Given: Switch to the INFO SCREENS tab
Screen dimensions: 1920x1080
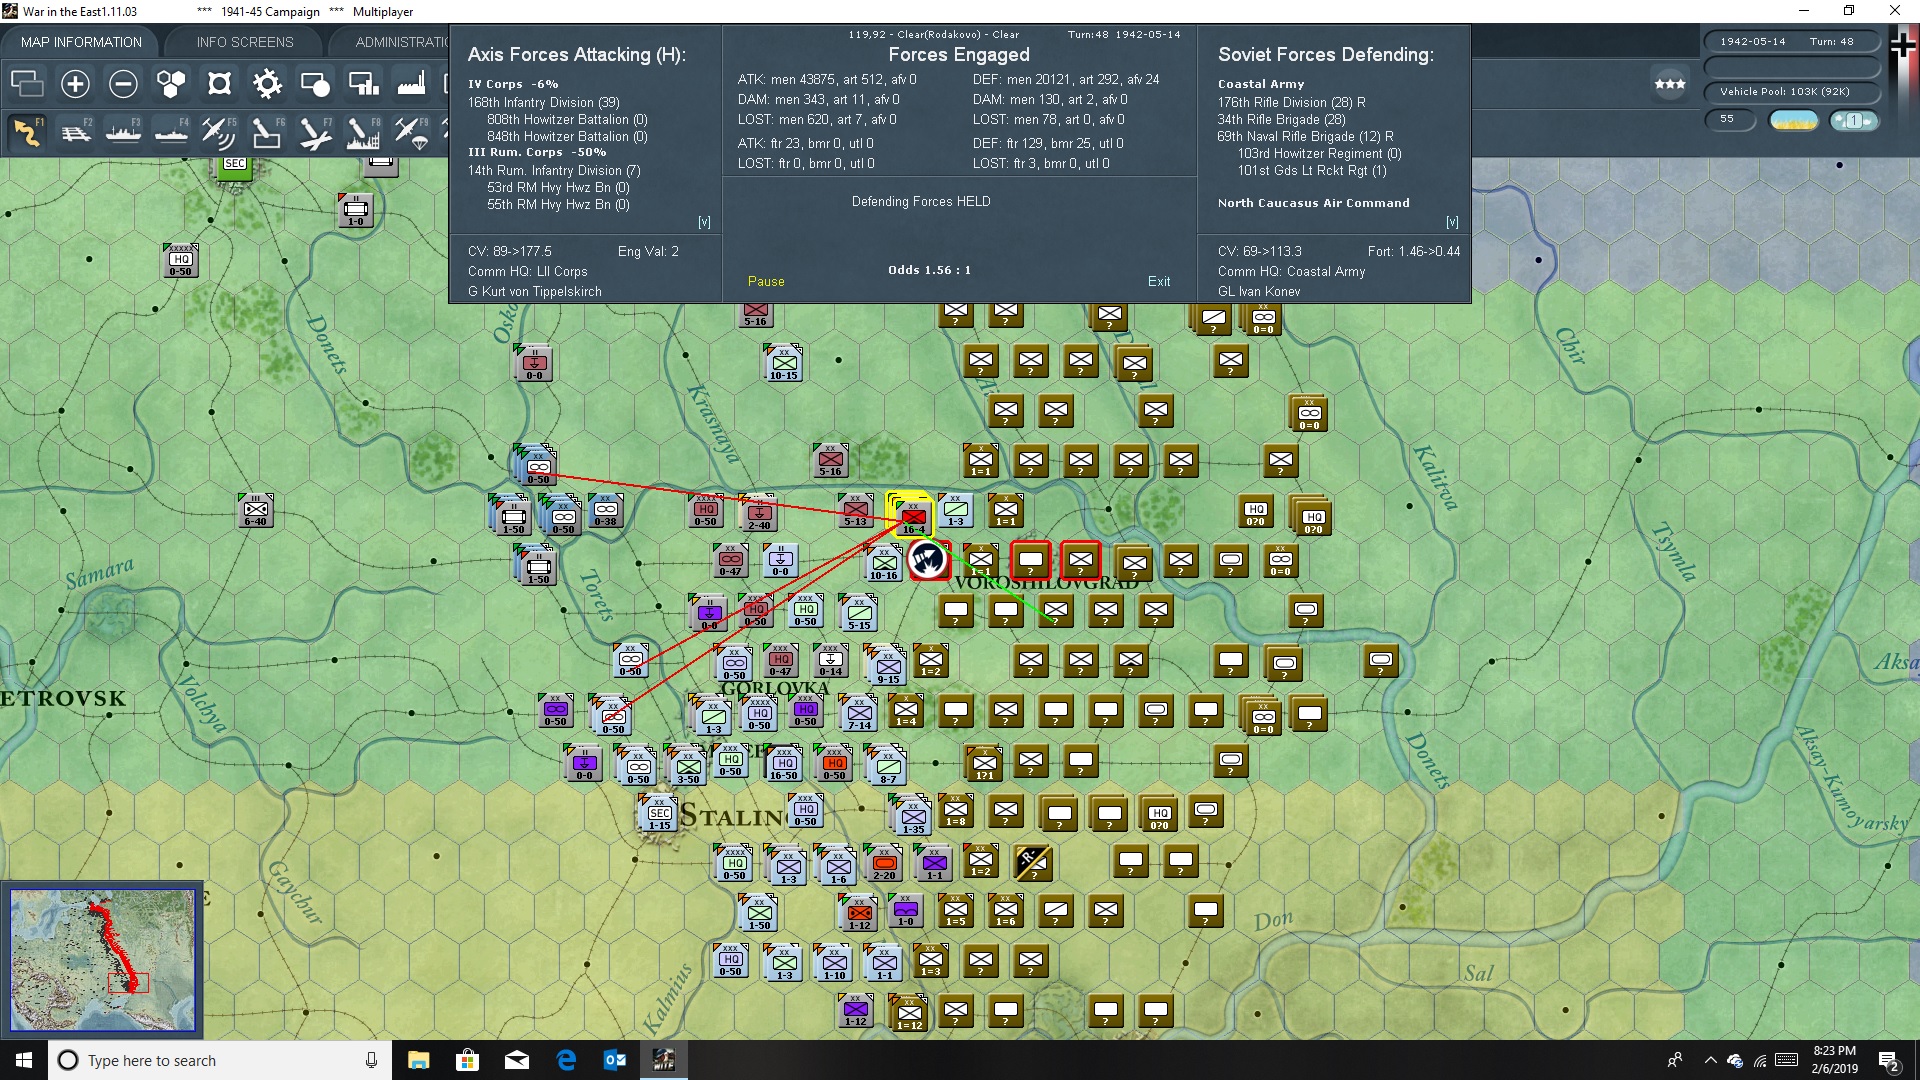Looking at the screenshot, I should 243,42.
